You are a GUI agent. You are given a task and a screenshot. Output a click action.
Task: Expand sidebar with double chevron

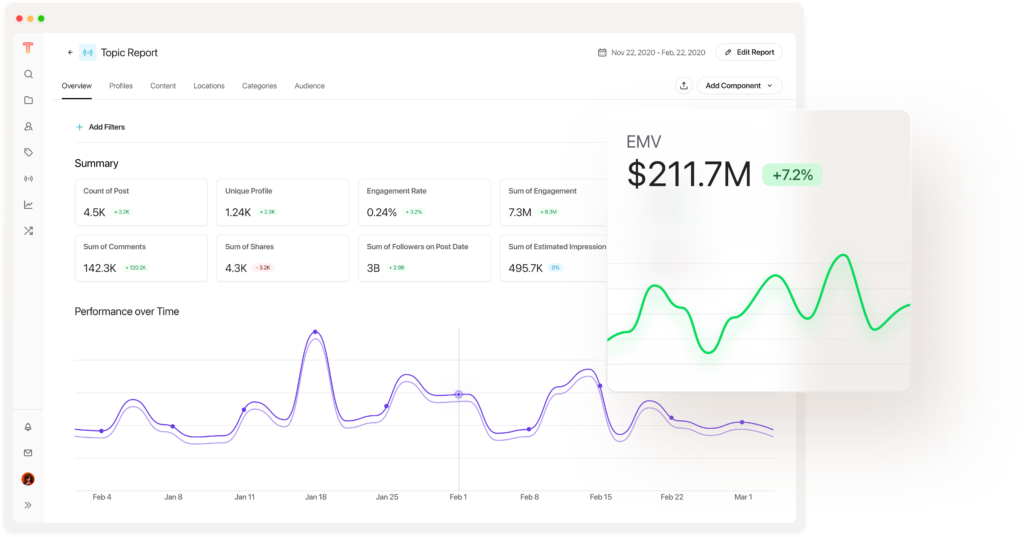tap(28, 505)
